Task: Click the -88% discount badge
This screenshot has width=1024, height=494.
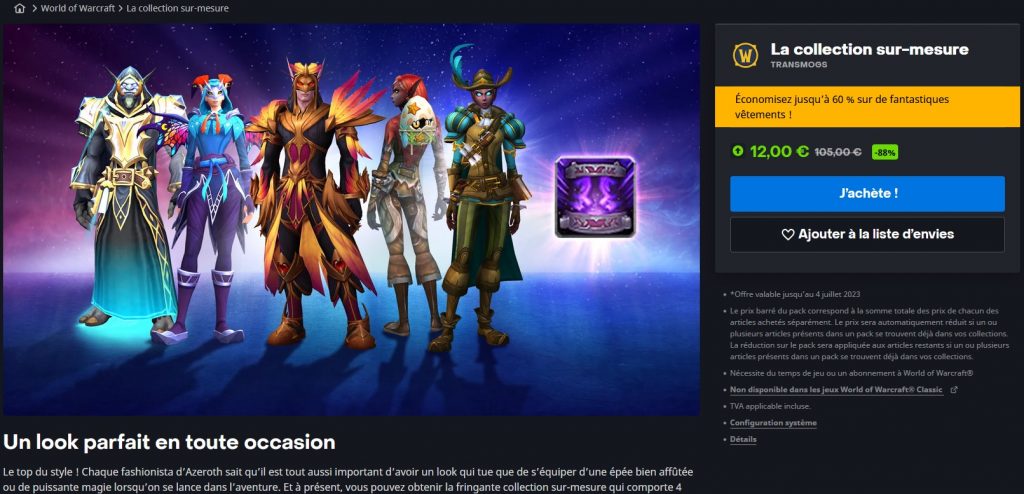Action: click(885, 152)
